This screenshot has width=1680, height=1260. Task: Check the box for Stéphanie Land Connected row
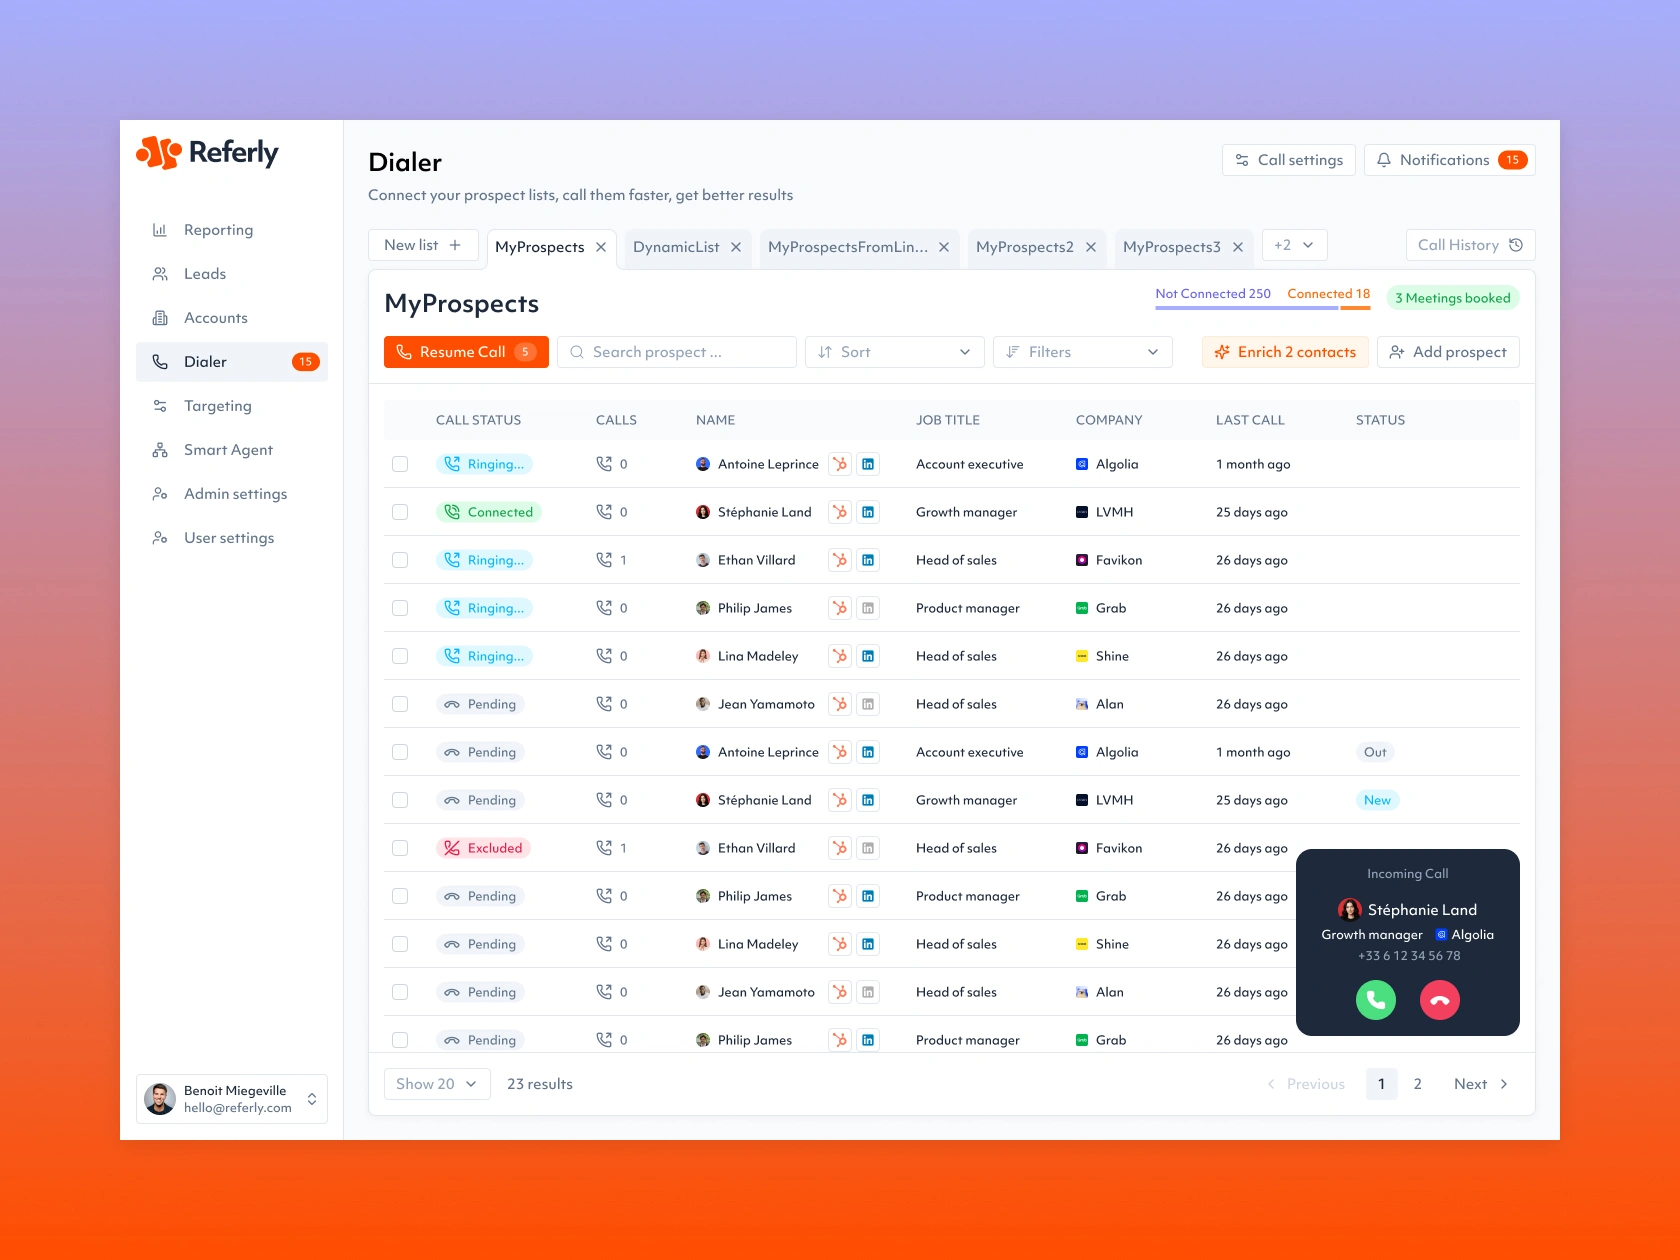400,512
